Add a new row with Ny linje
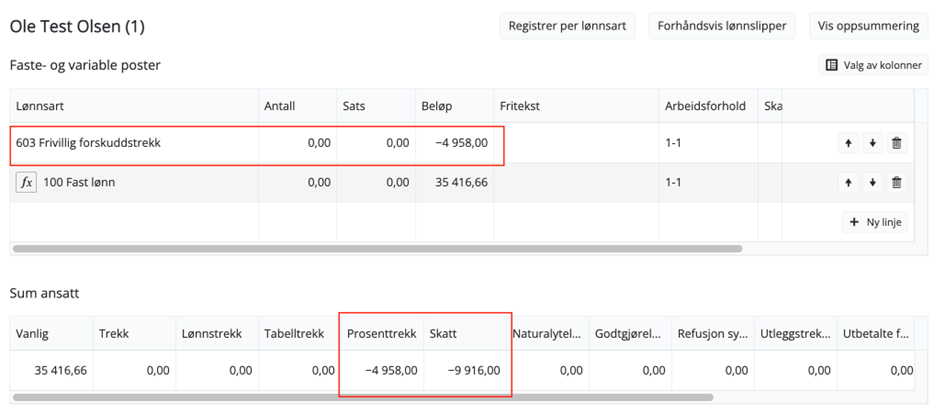The height and width of the screenshot is (413, 945). [875, 222]
